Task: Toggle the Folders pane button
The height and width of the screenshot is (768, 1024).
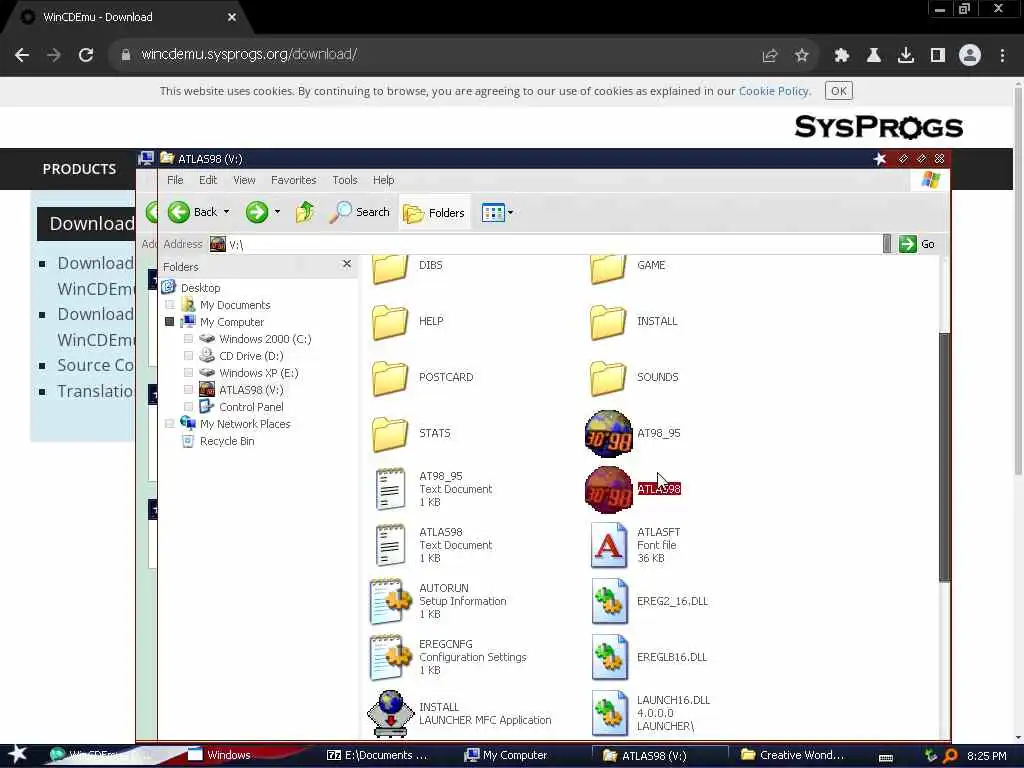Action: pos(434,213)
